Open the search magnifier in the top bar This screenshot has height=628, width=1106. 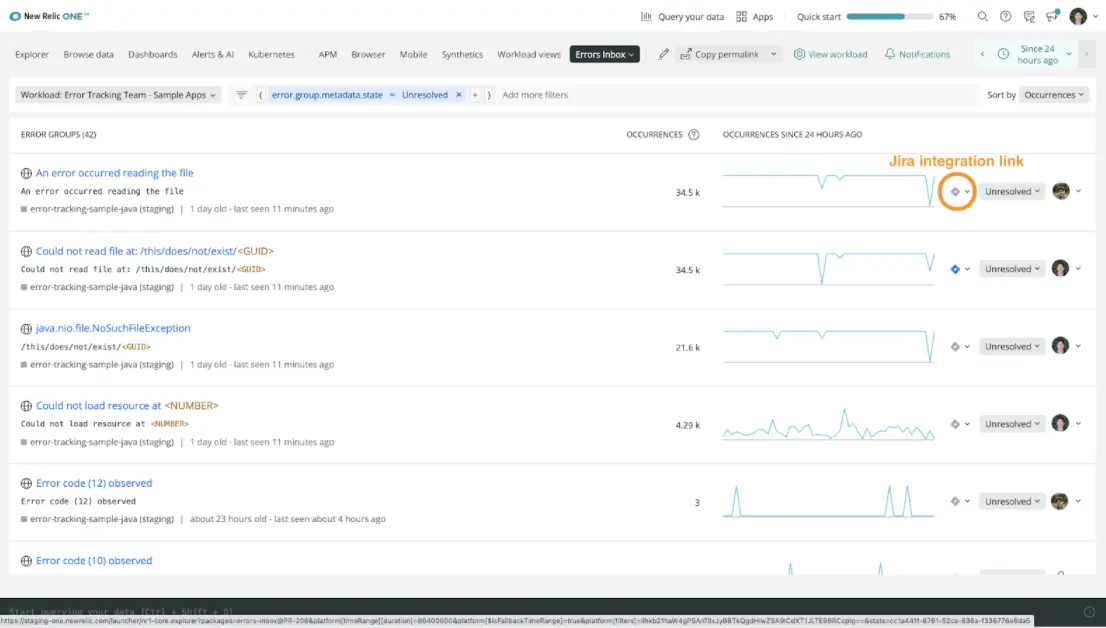[982, 17]
